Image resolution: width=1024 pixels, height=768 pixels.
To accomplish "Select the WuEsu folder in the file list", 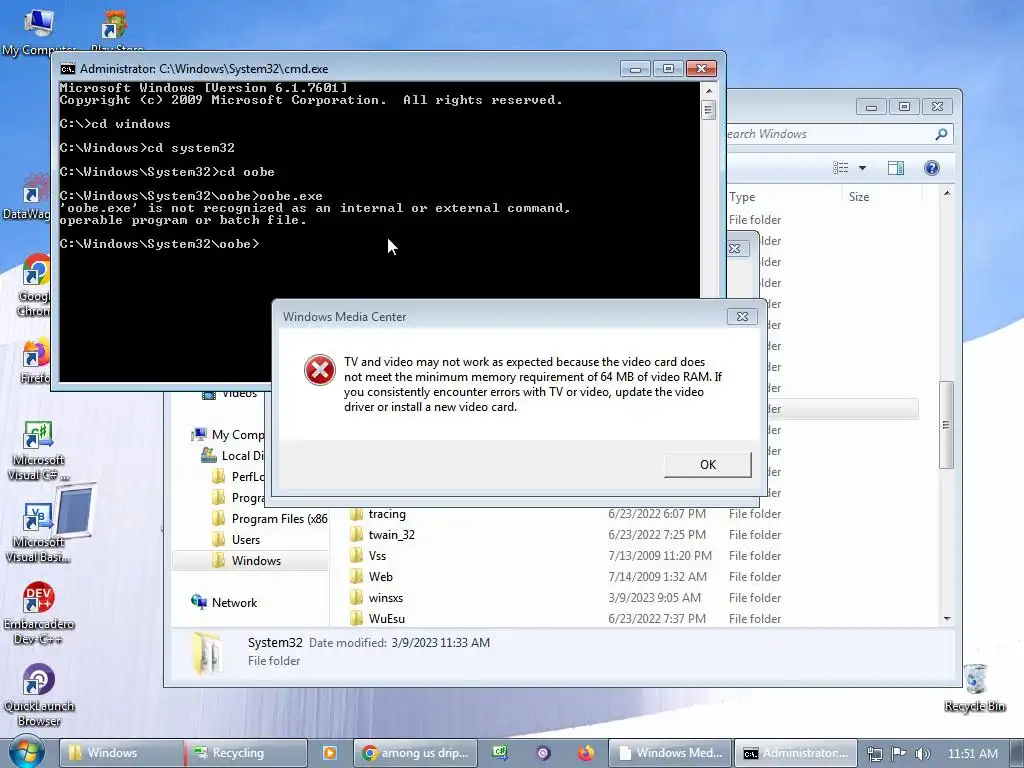I will (x=387, y=618).
